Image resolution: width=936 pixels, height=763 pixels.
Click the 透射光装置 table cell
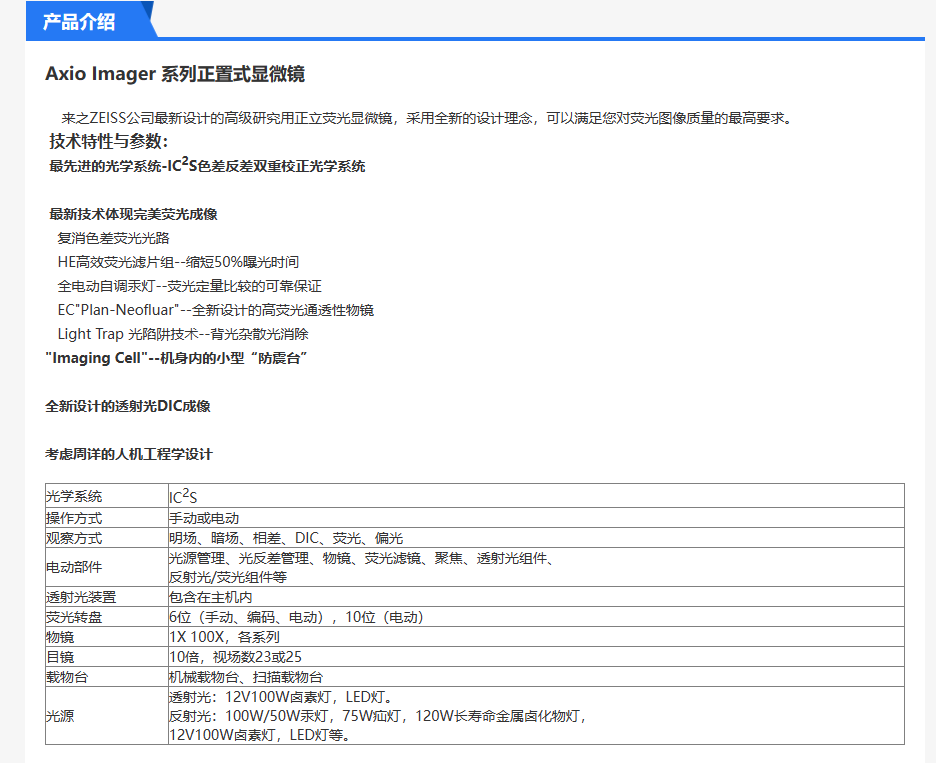[107, 597]
